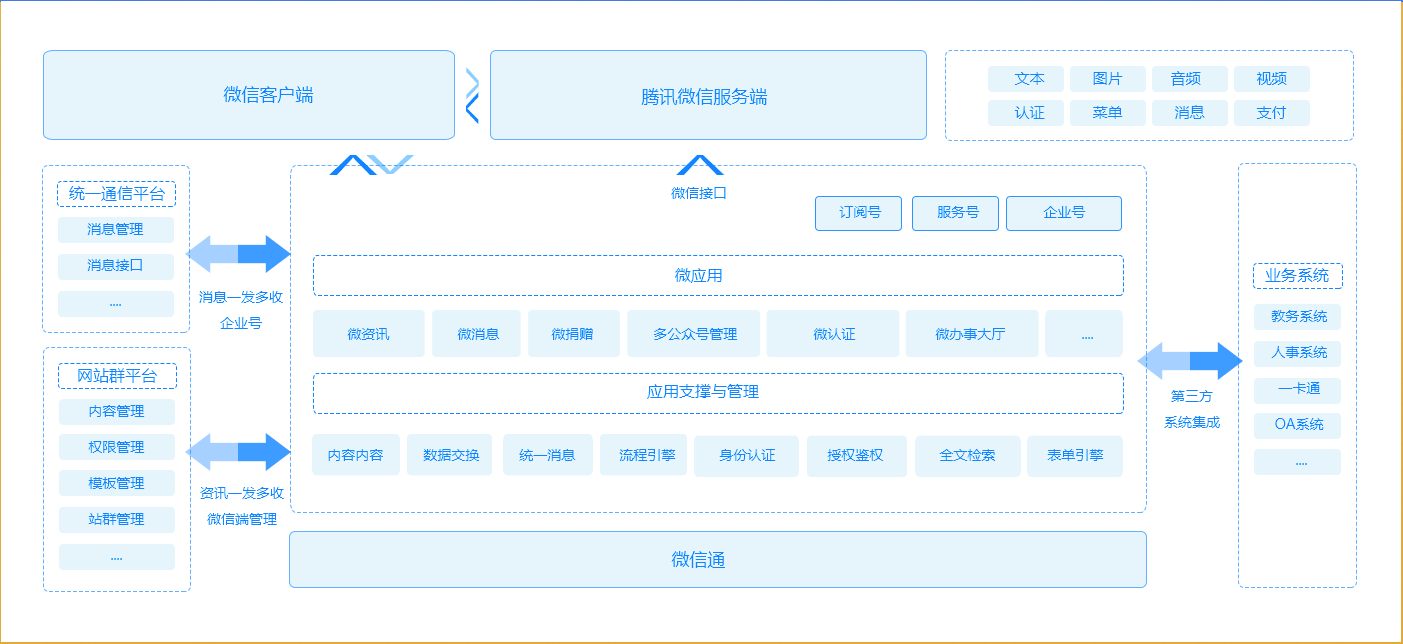Select the 支付 tag
Image resolution: width=1403 pixels, height=644 pixels.
pos(1272,113)
